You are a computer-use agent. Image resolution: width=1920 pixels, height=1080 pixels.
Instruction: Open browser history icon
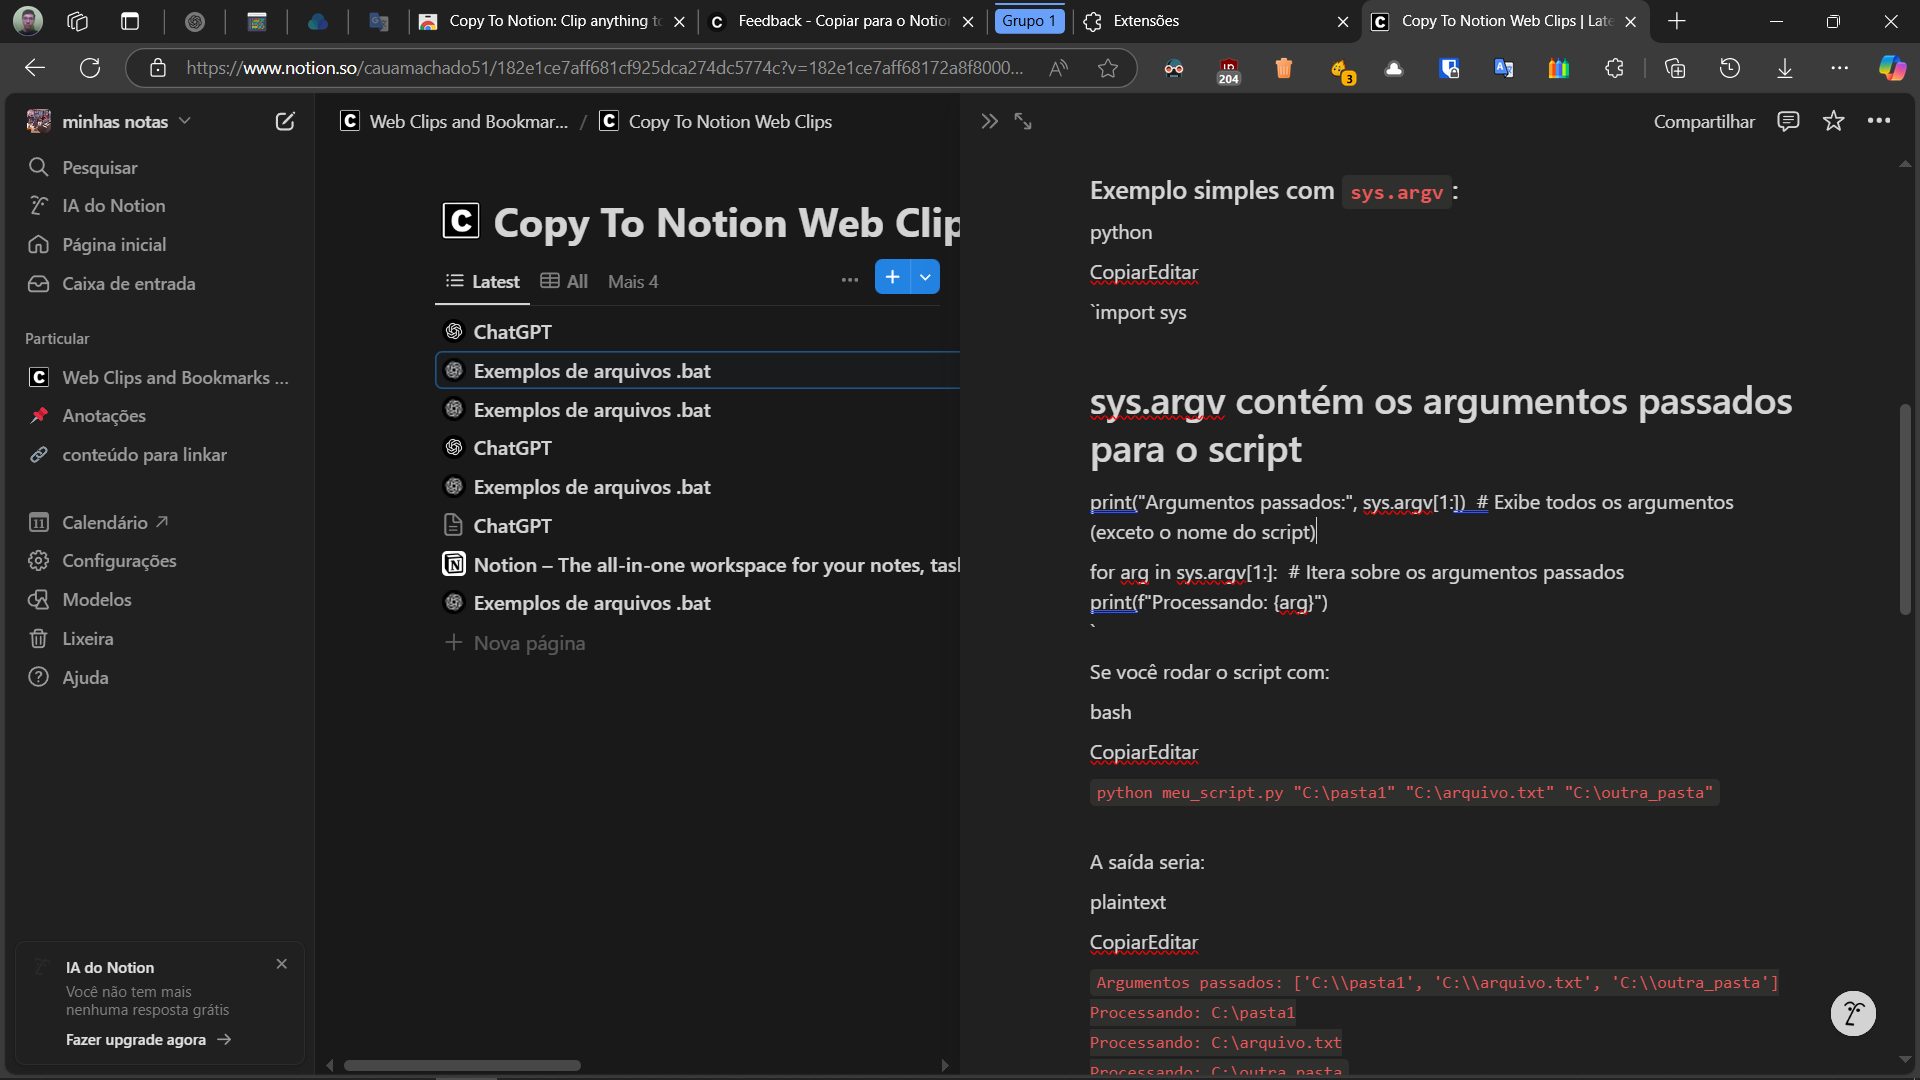click(x=1730, y=68)
